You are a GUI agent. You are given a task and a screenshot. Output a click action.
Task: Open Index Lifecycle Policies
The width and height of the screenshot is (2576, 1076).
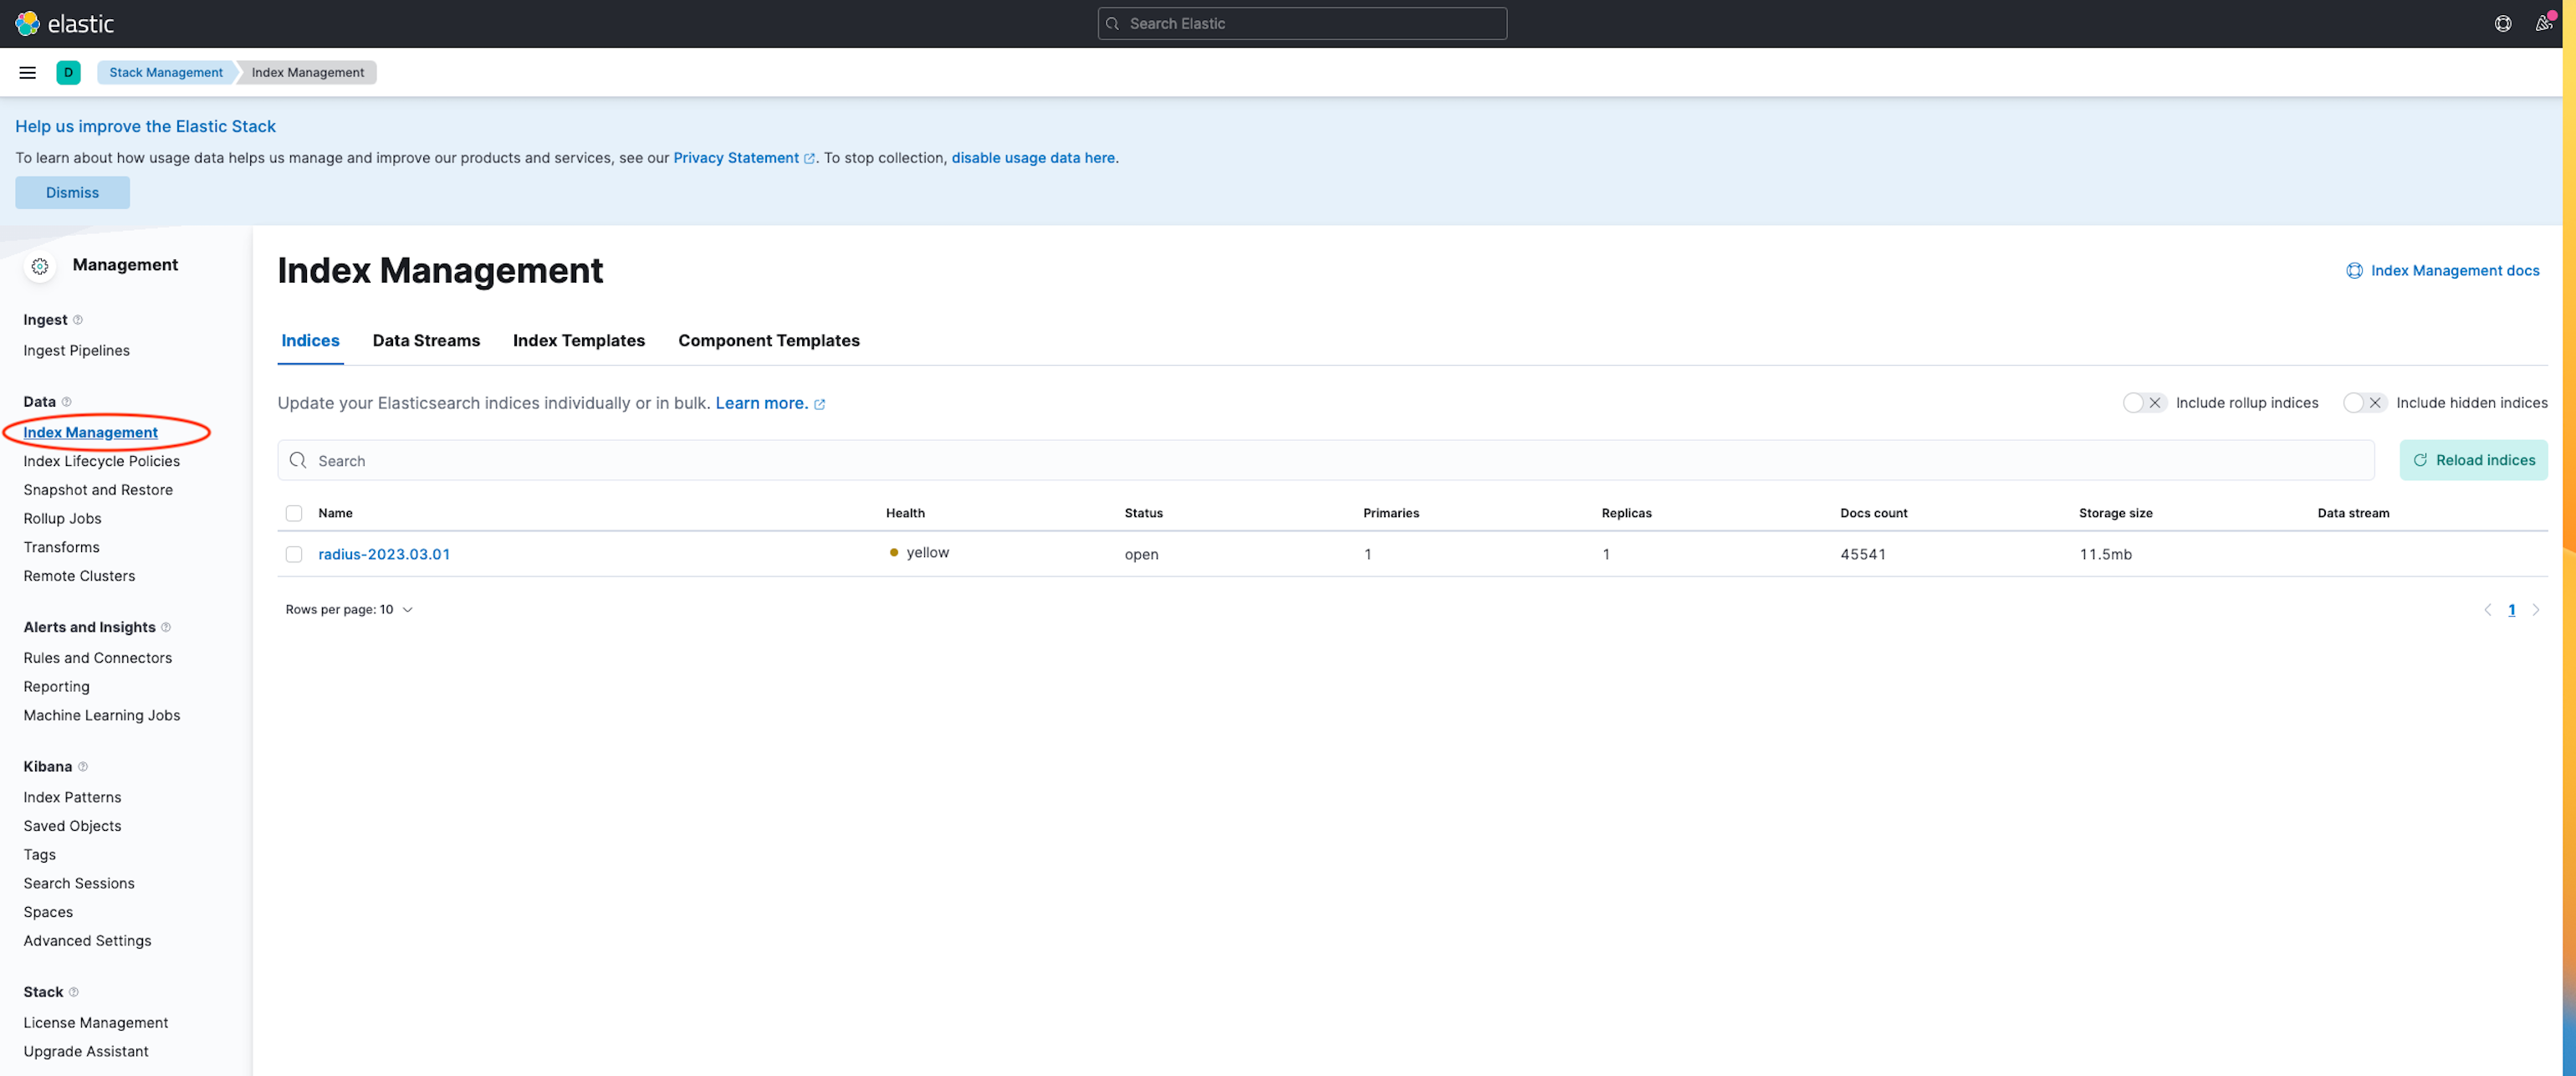102,461
